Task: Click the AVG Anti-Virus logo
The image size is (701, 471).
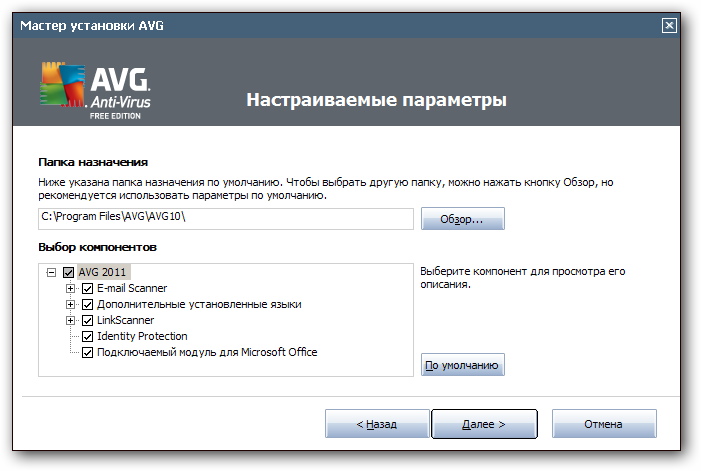Action: coord(95,91)
